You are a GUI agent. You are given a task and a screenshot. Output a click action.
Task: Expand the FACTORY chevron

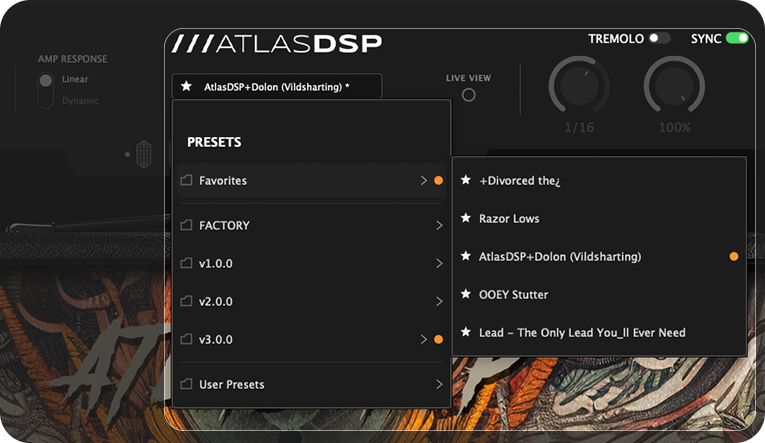tap(439, 225)
